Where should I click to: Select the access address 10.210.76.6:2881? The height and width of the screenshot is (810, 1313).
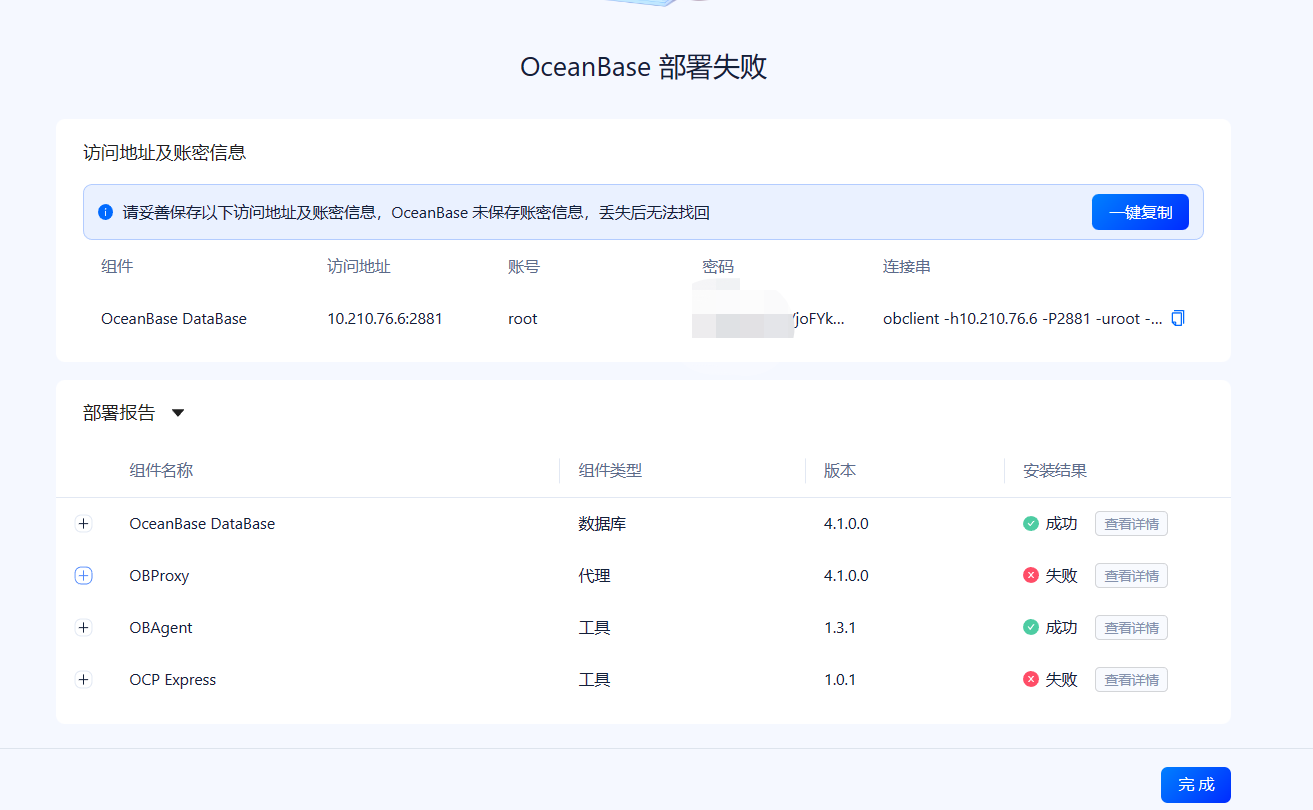pos(385,319)
